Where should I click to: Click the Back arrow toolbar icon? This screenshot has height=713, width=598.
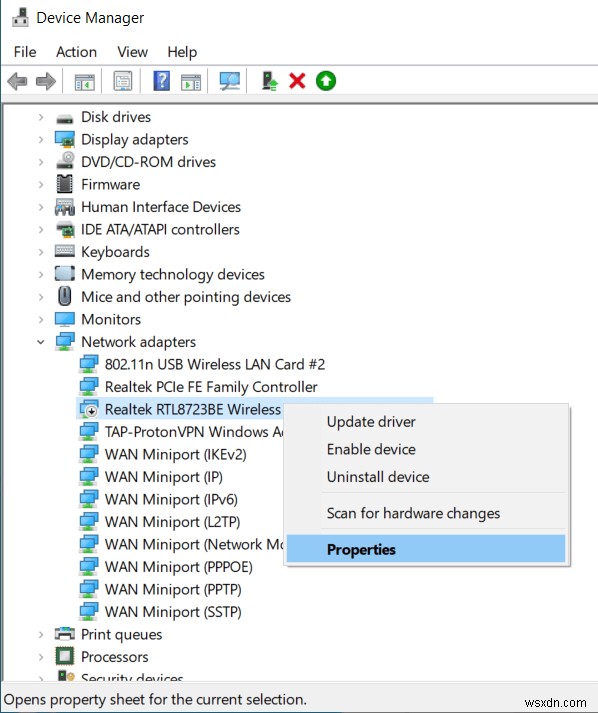pos(17,81)
